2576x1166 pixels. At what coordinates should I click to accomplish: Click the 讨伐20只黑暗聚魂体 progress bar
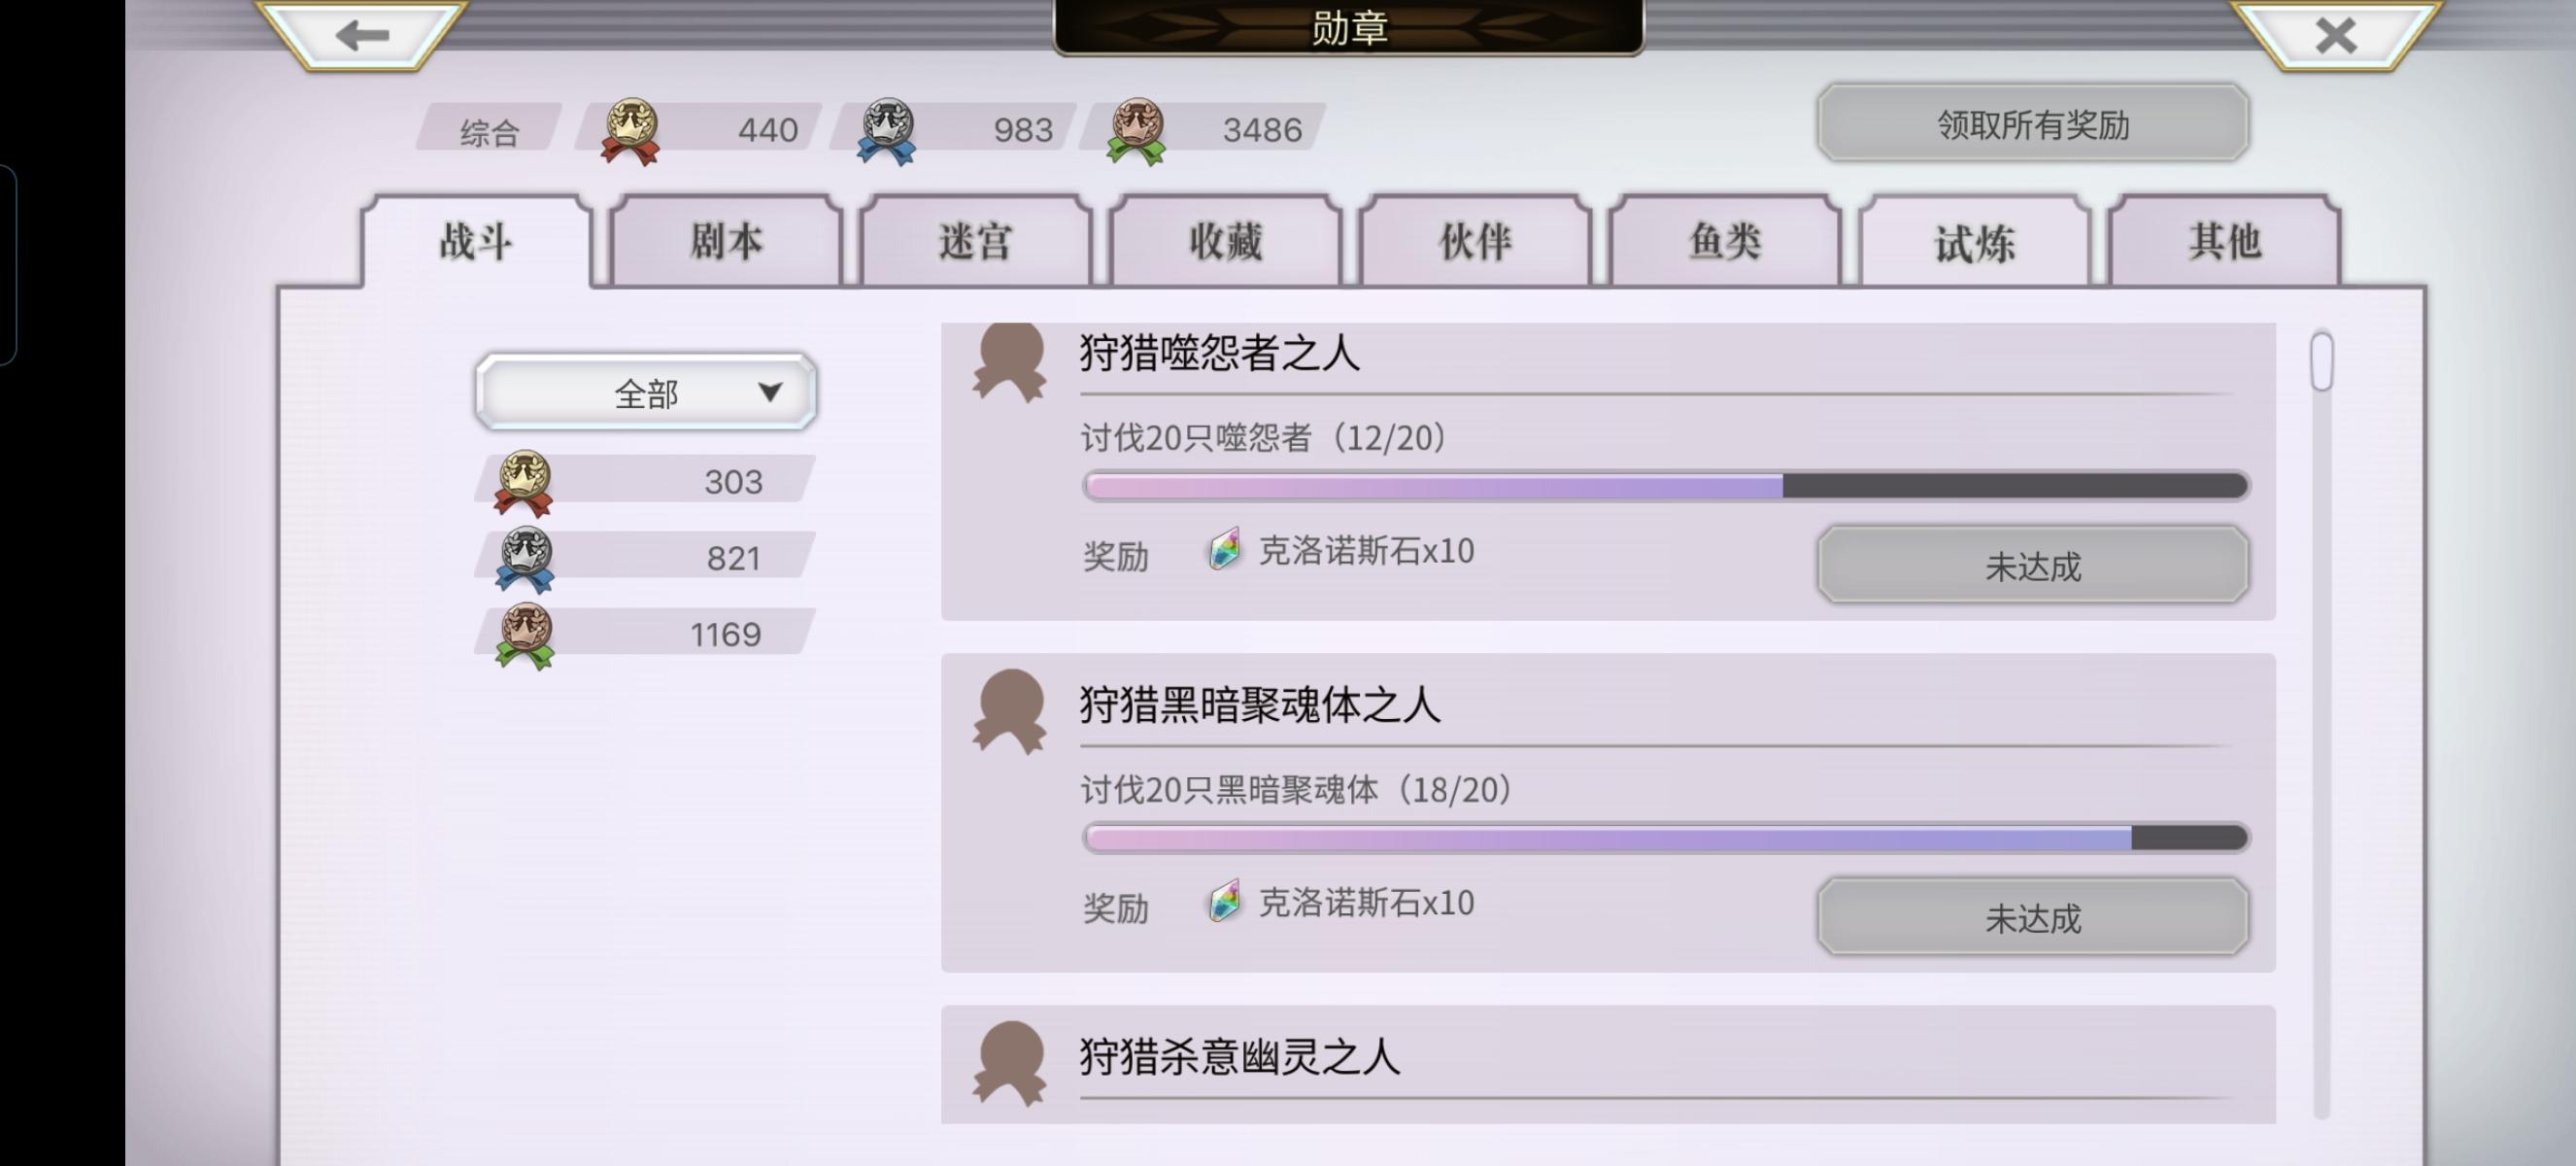point(1666,838)
